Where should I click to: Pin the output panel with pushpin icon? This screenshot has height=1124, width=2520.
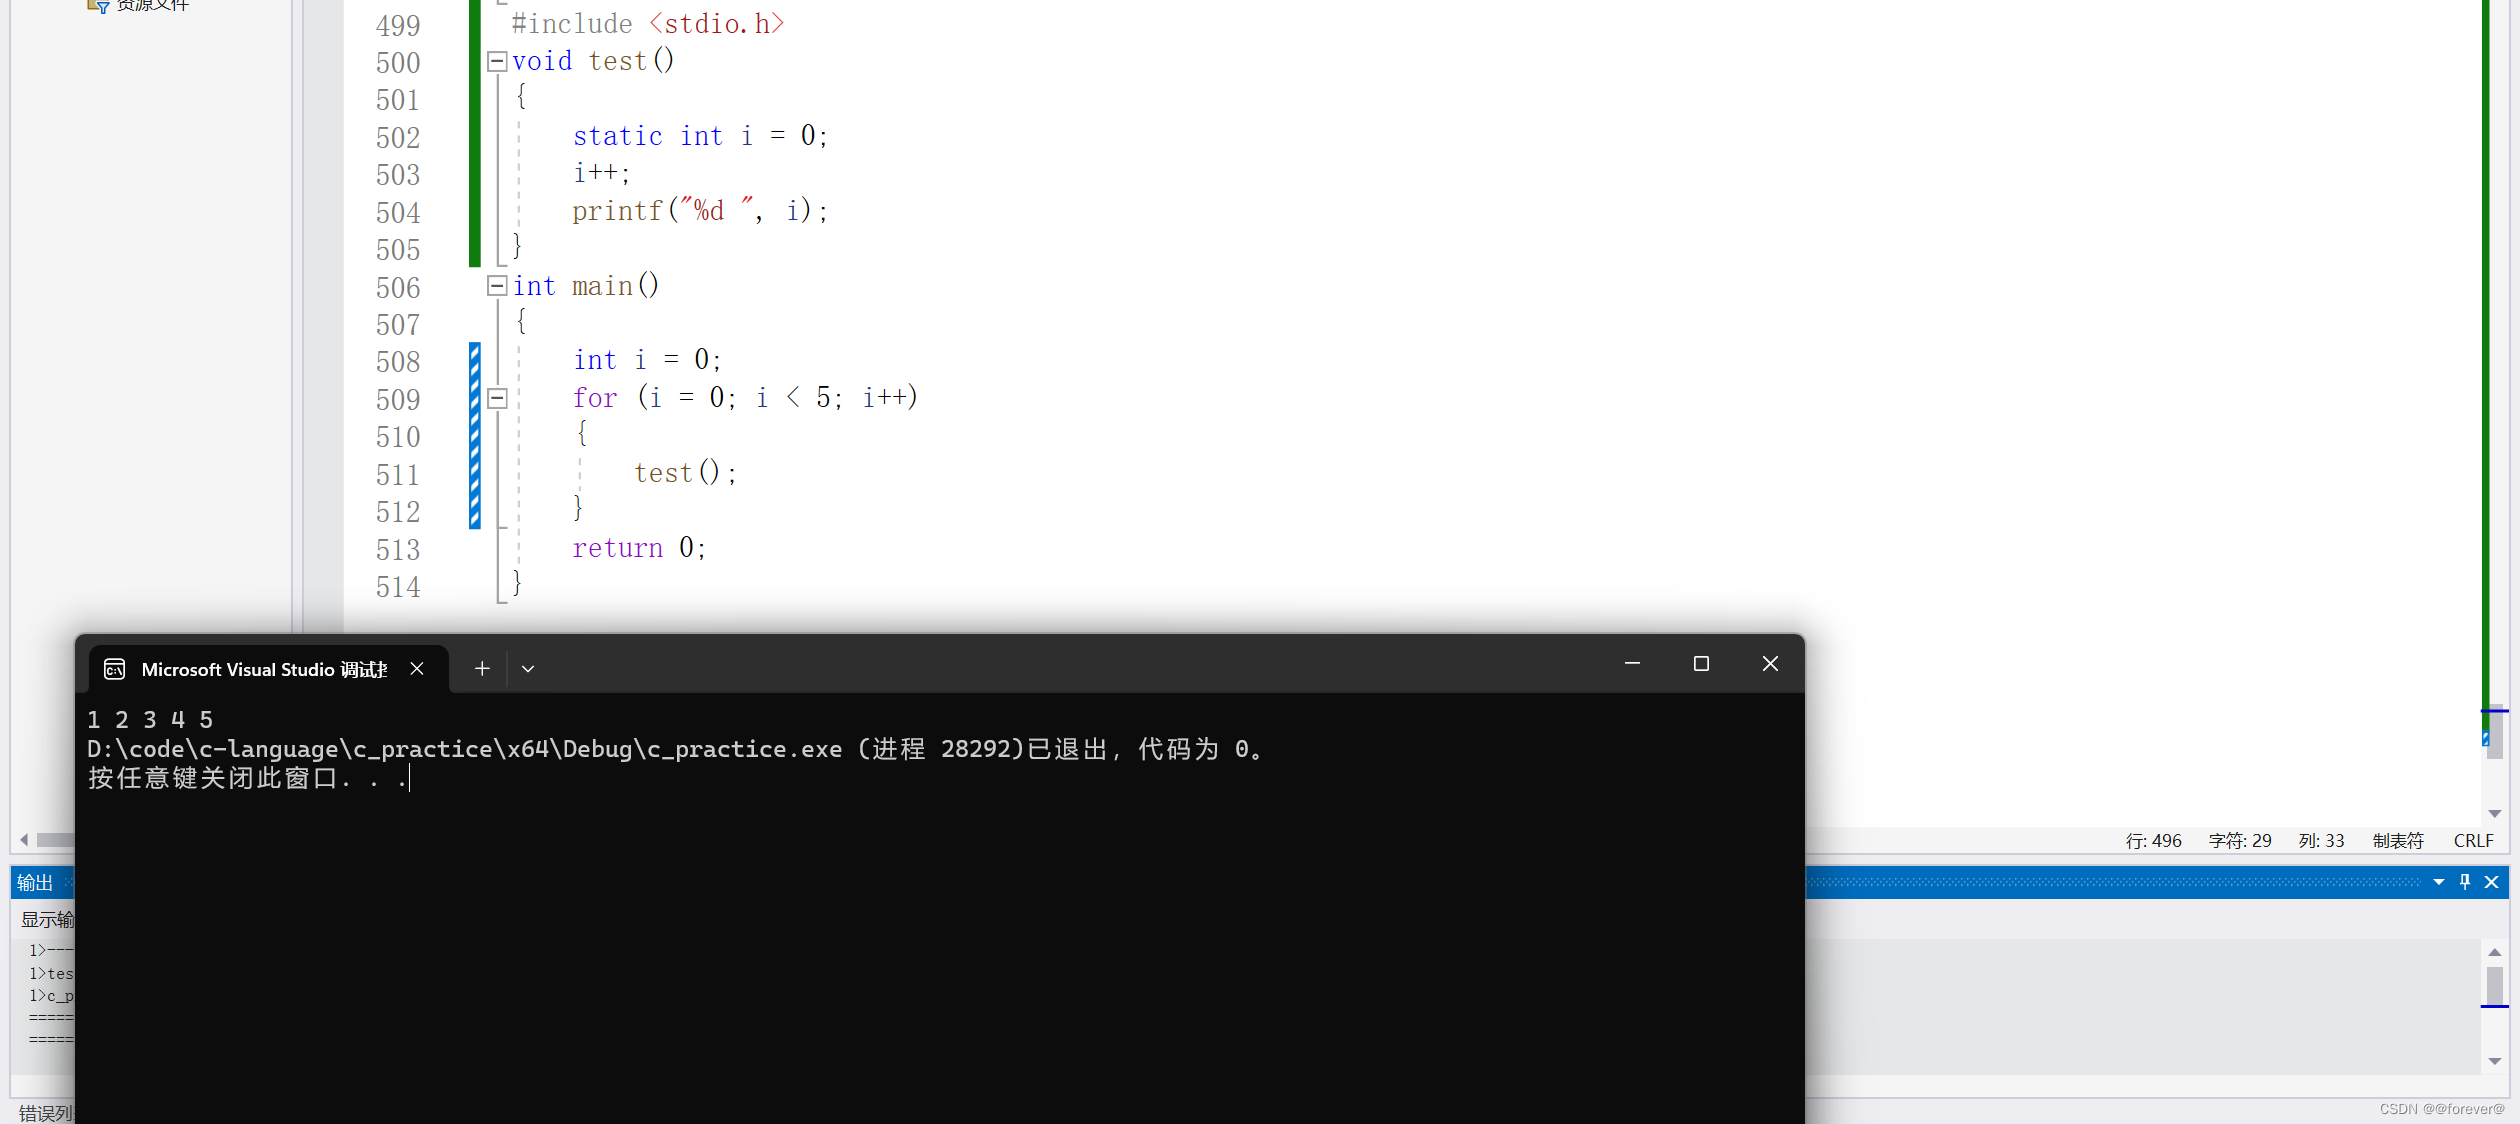point(2465,882)
